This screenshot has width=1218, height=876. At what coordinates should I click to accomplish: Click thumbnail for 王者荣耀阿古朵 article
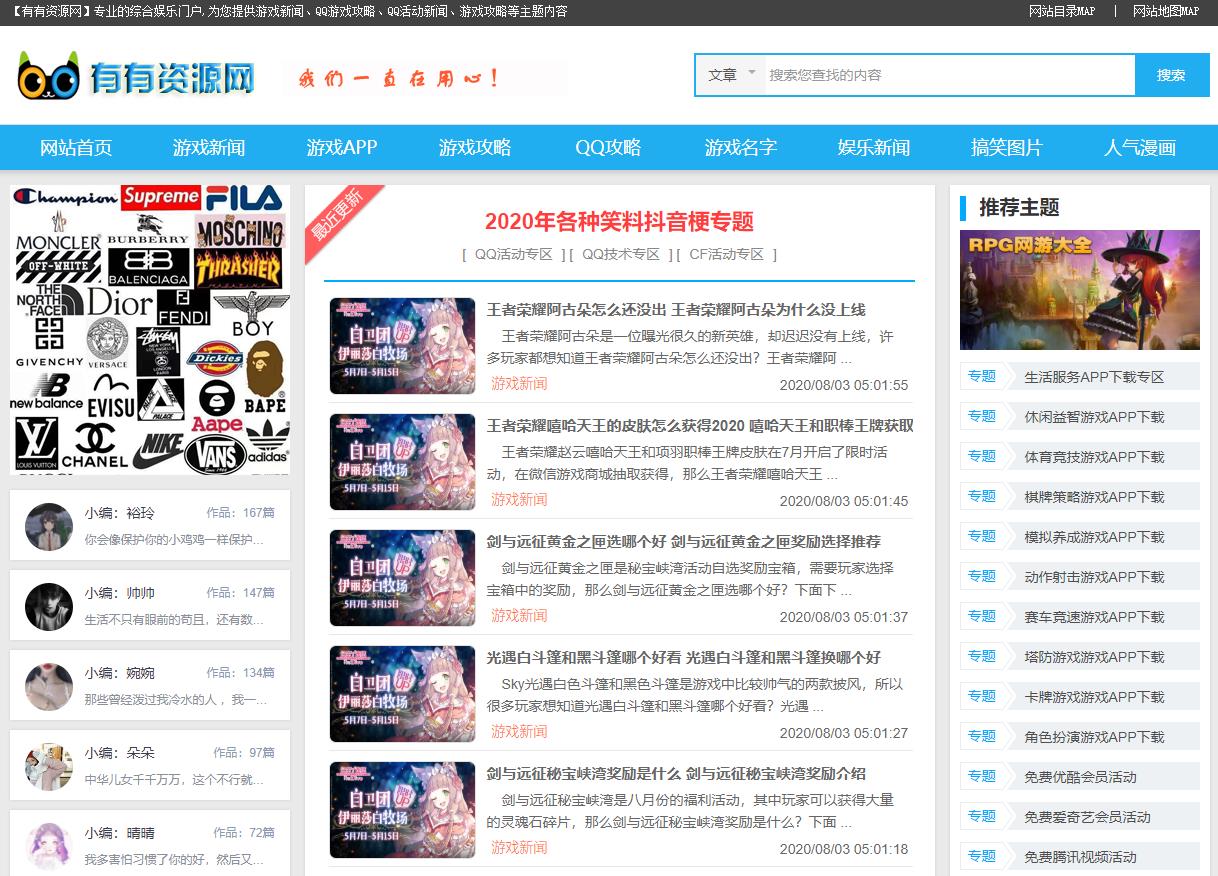pos(403,346)
